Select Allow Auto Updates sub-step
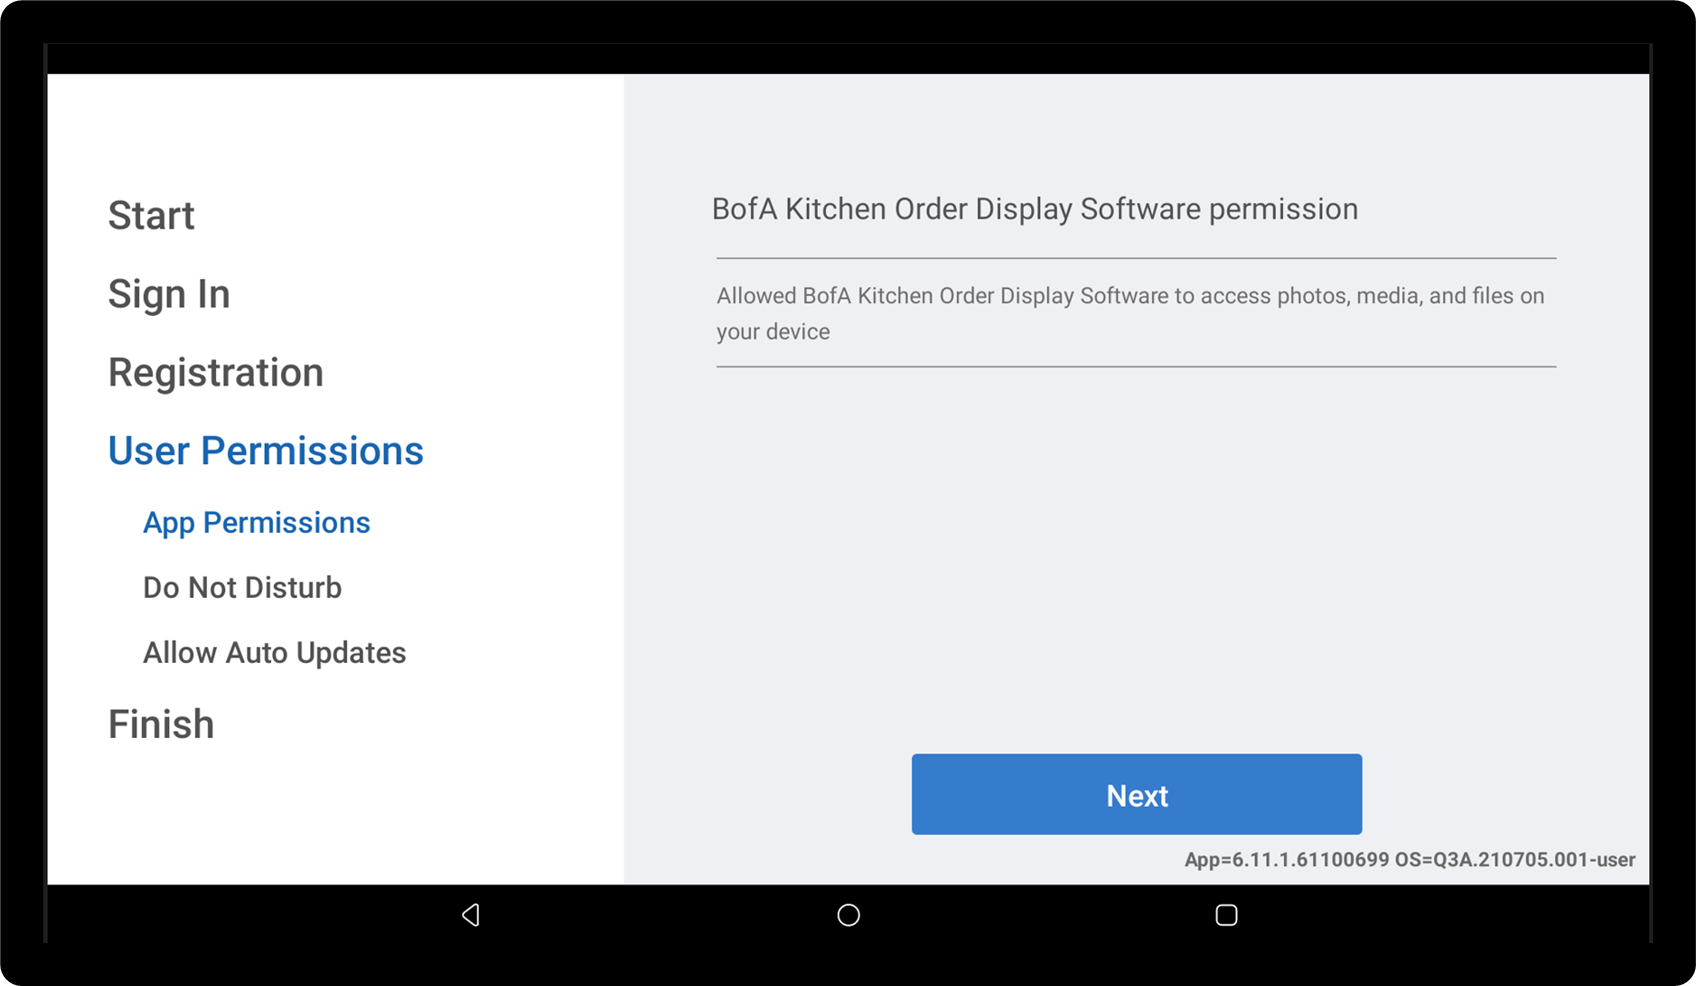Viewport: 1696px width, 986px height. [275, 653]
